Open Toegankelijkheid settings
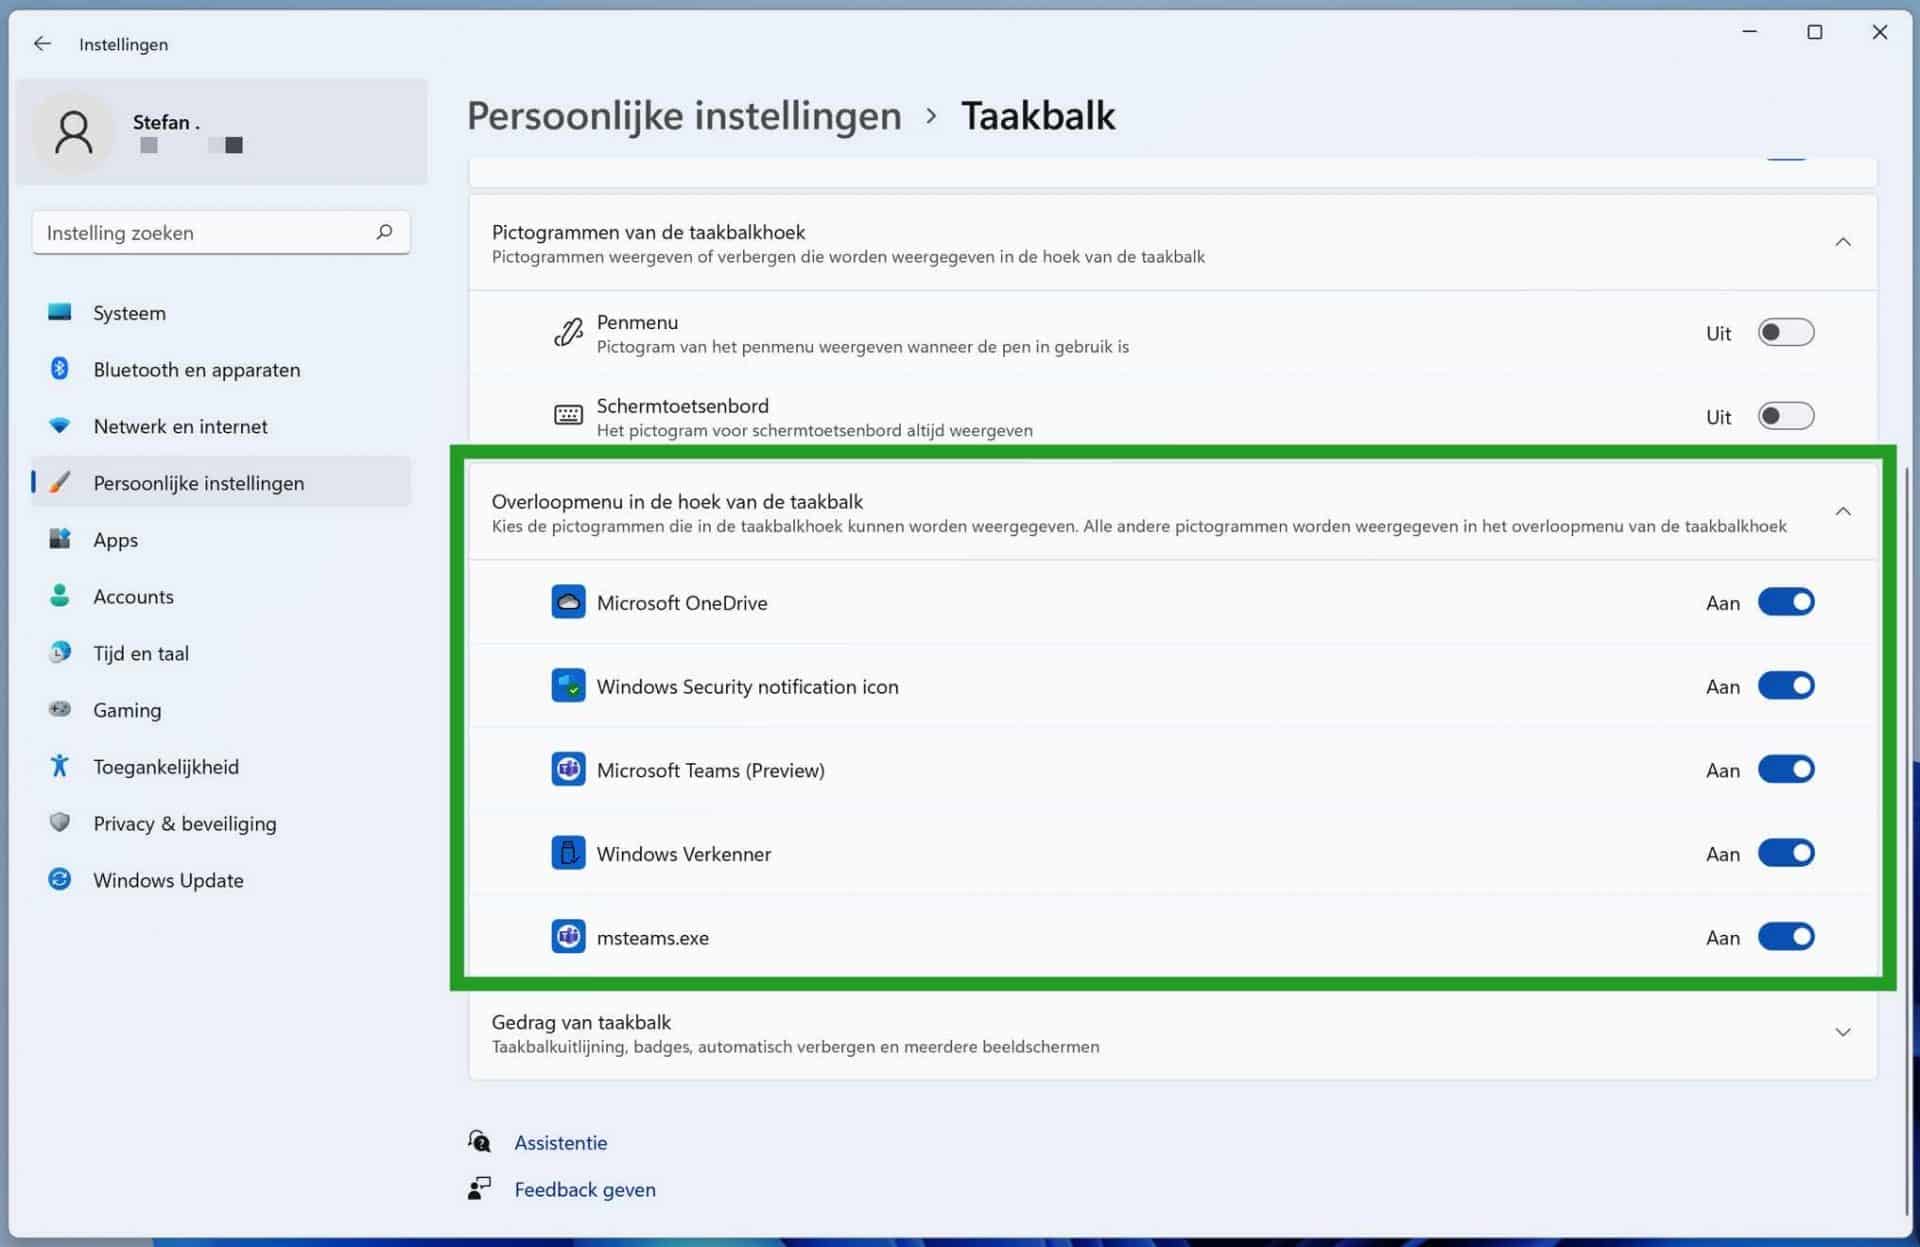The width and height of the screenshot is (1920, 1247). 166,766
